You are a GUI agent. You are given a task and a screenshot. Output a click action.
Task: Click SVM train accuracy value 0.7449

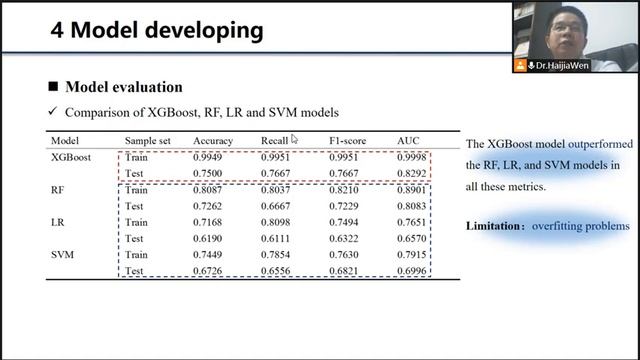(x=207, y=255)
